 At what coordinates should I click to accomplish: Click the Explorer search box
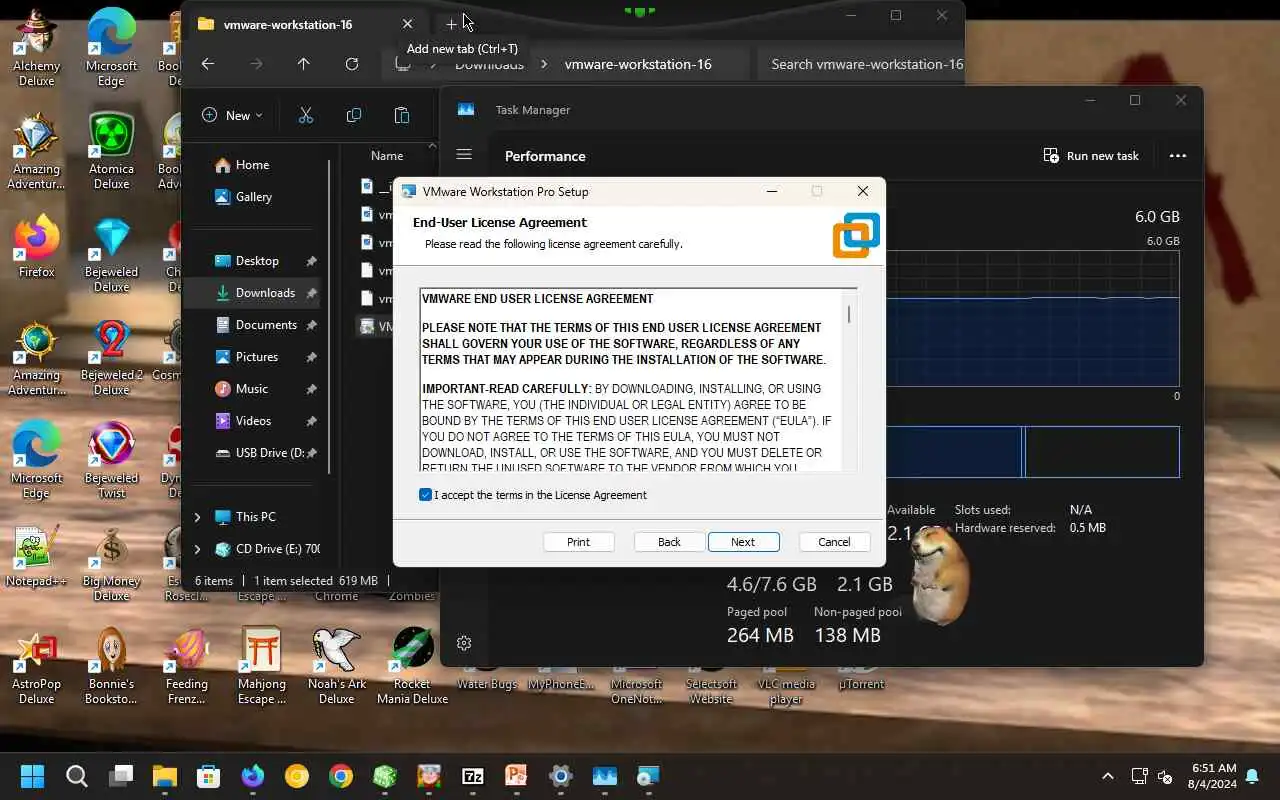(860, 64)
